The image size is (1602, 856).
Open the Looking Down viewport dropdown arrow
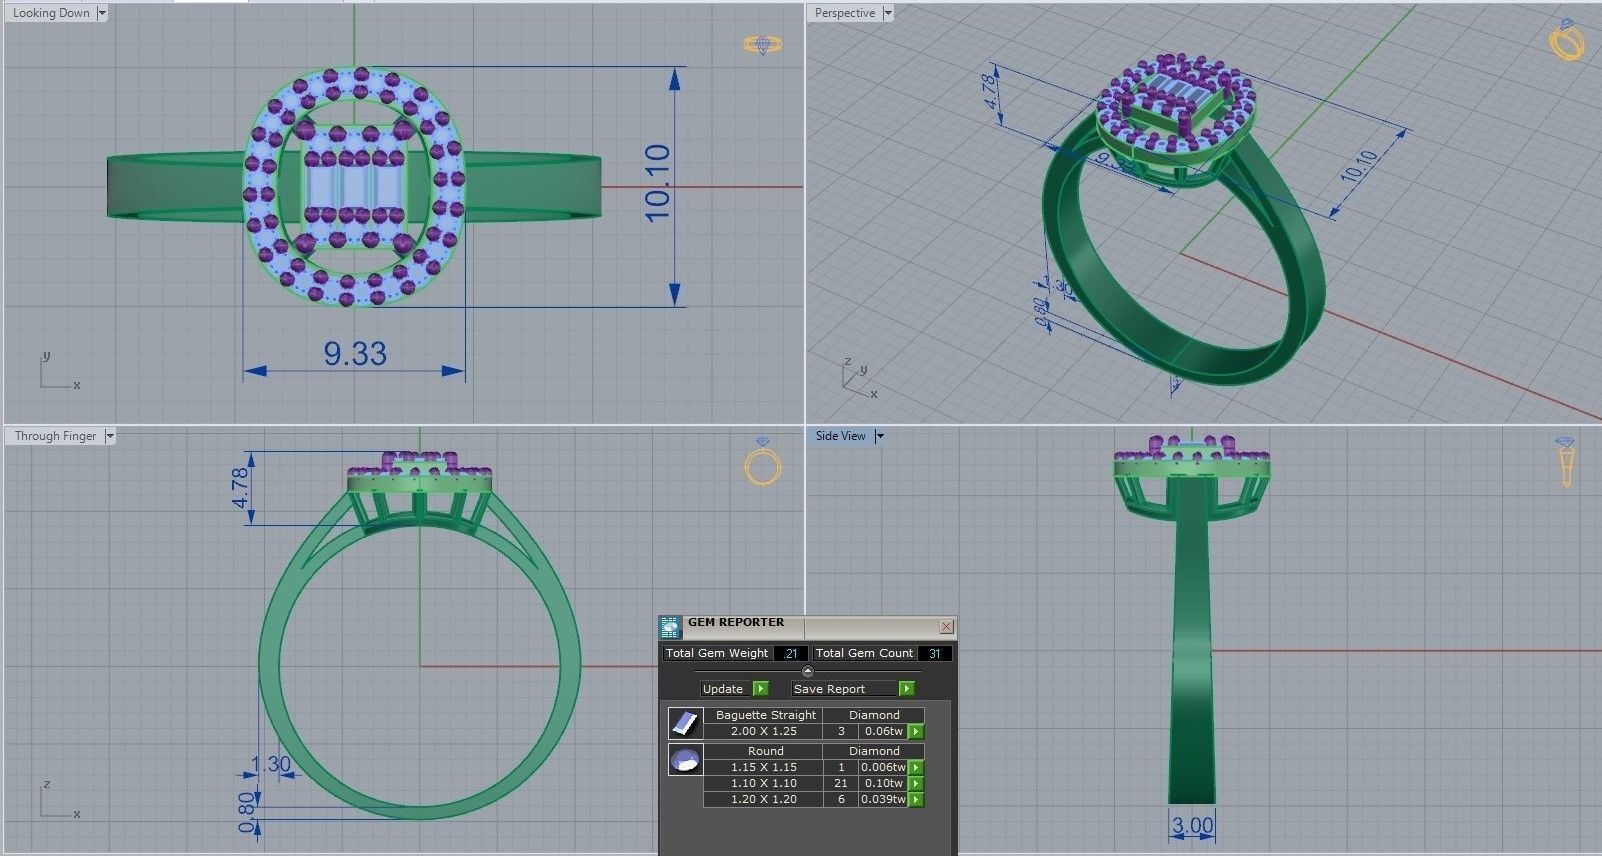tap(102, 13)
